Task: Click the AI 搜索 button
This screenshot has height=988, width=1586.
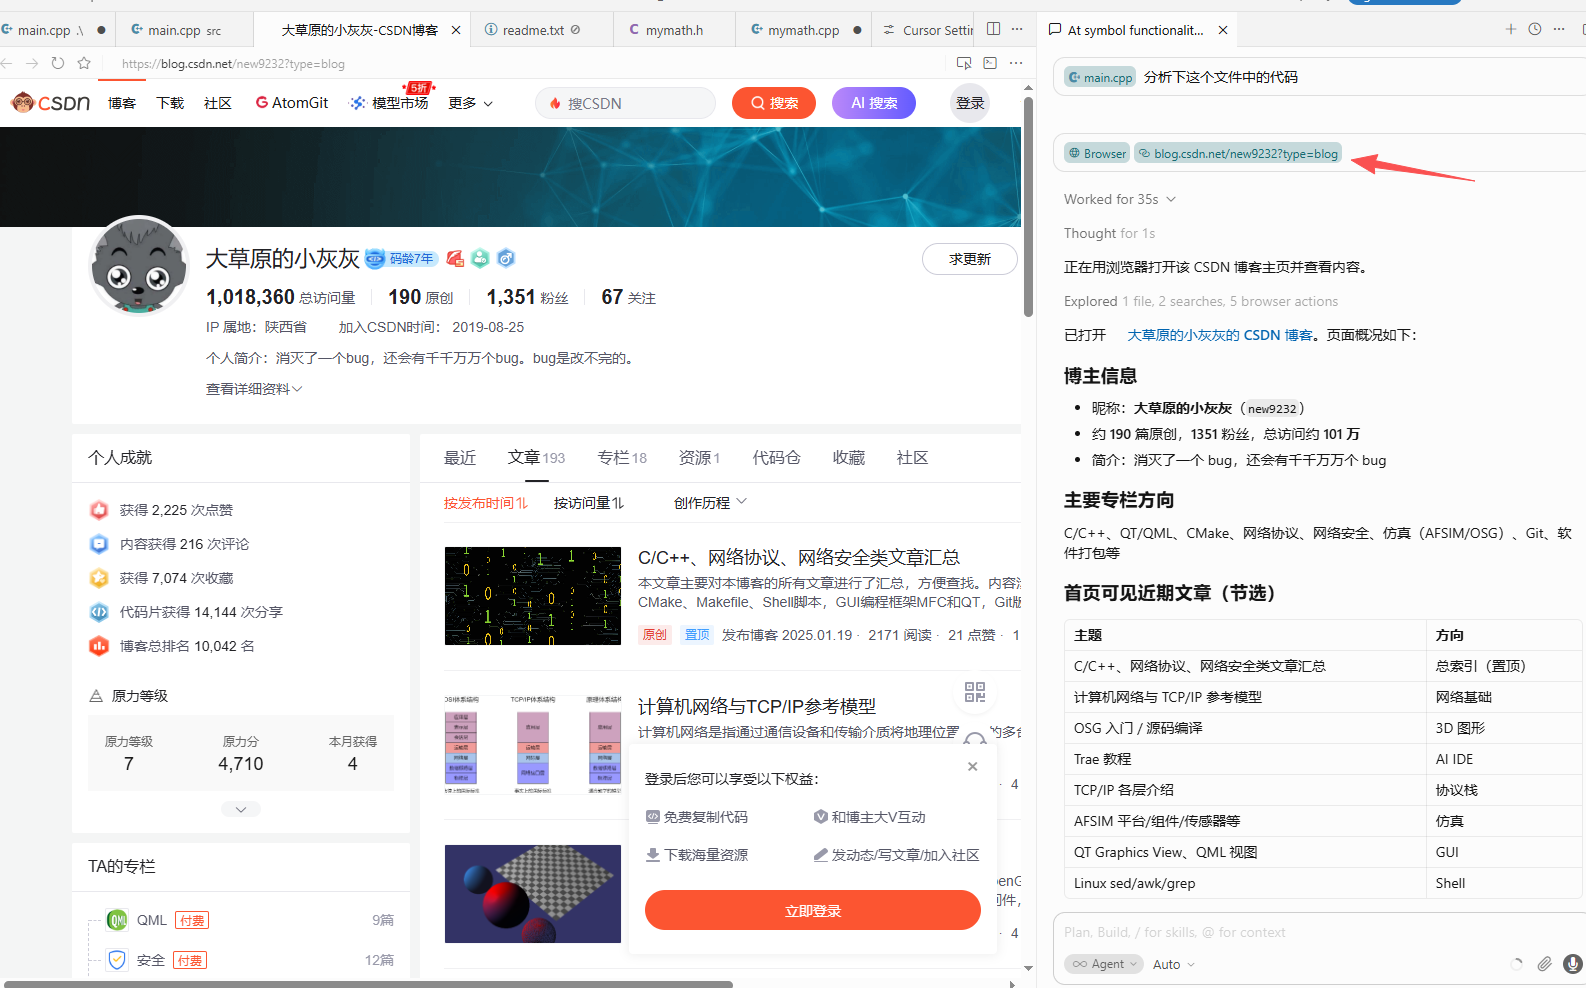Action: 874,103
